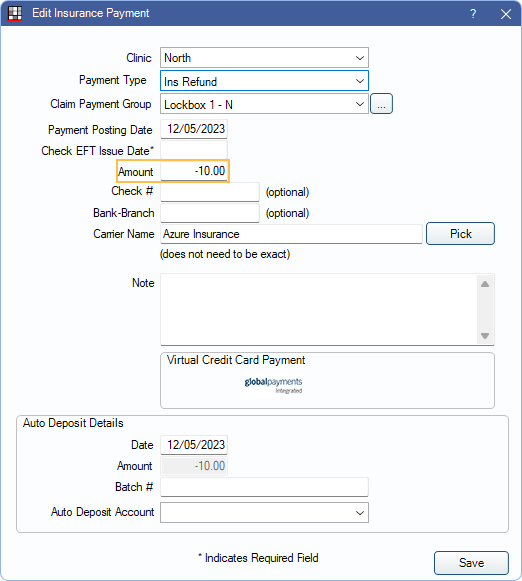
Task: Close the Edit Insurance Payment window
Action: [x=506, y=14]
